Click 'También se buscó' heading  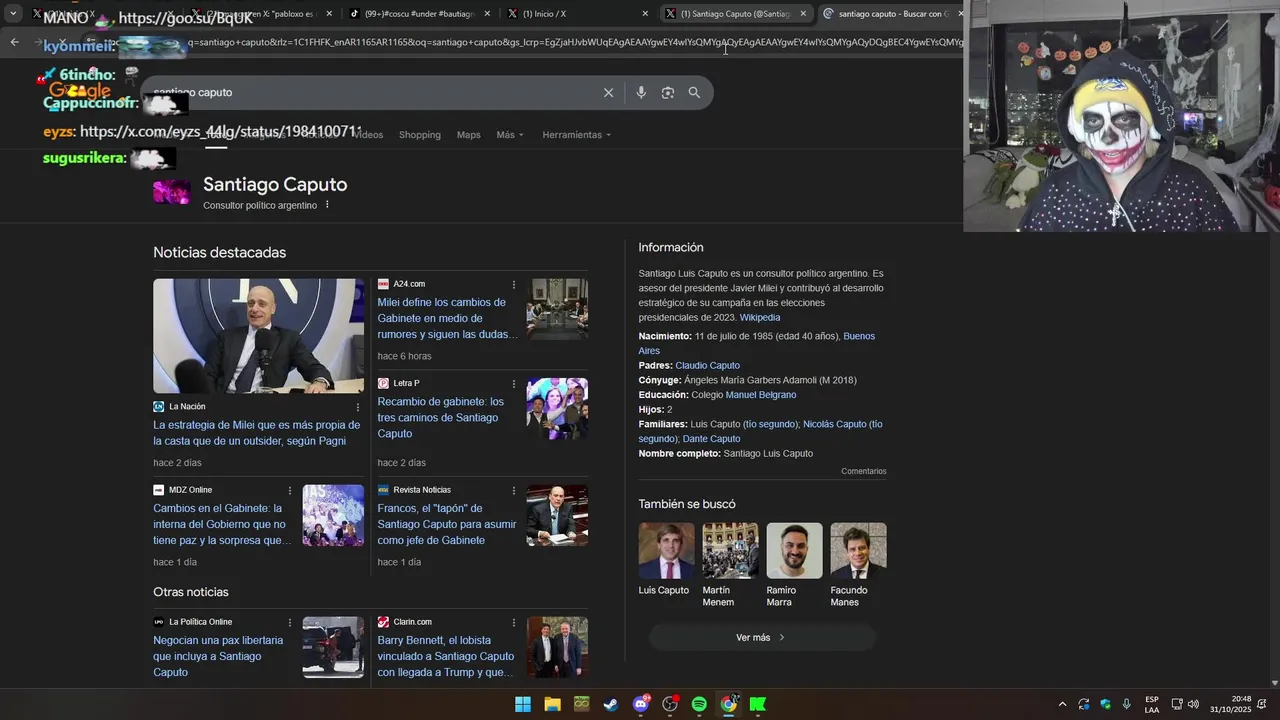point(687,504)
